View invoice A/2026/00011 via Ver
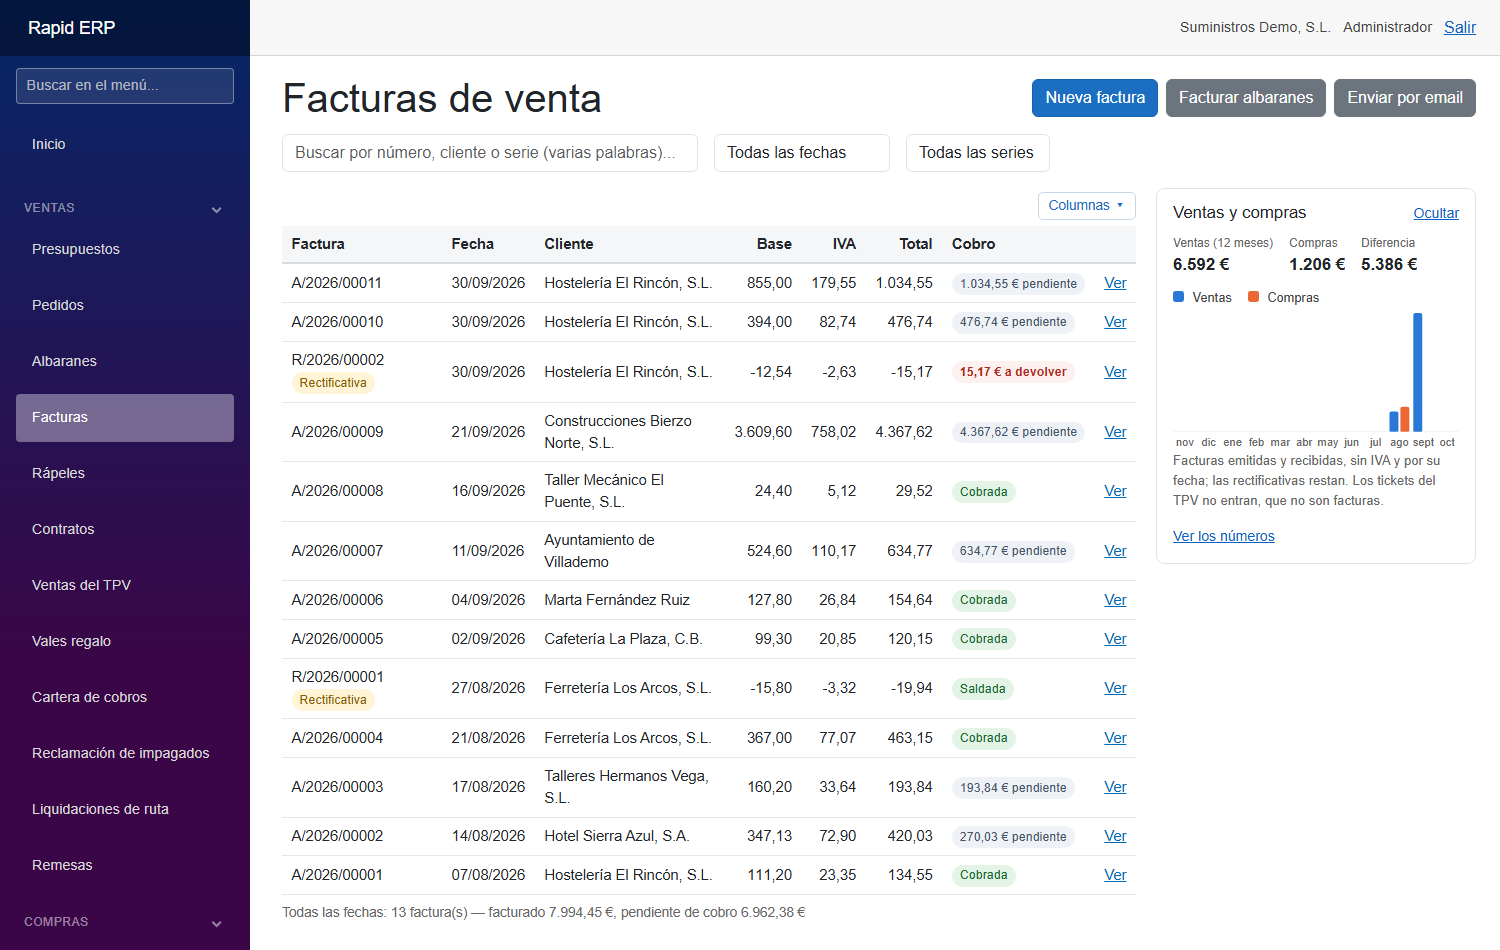1500x950 pixels. point(1115,283)
